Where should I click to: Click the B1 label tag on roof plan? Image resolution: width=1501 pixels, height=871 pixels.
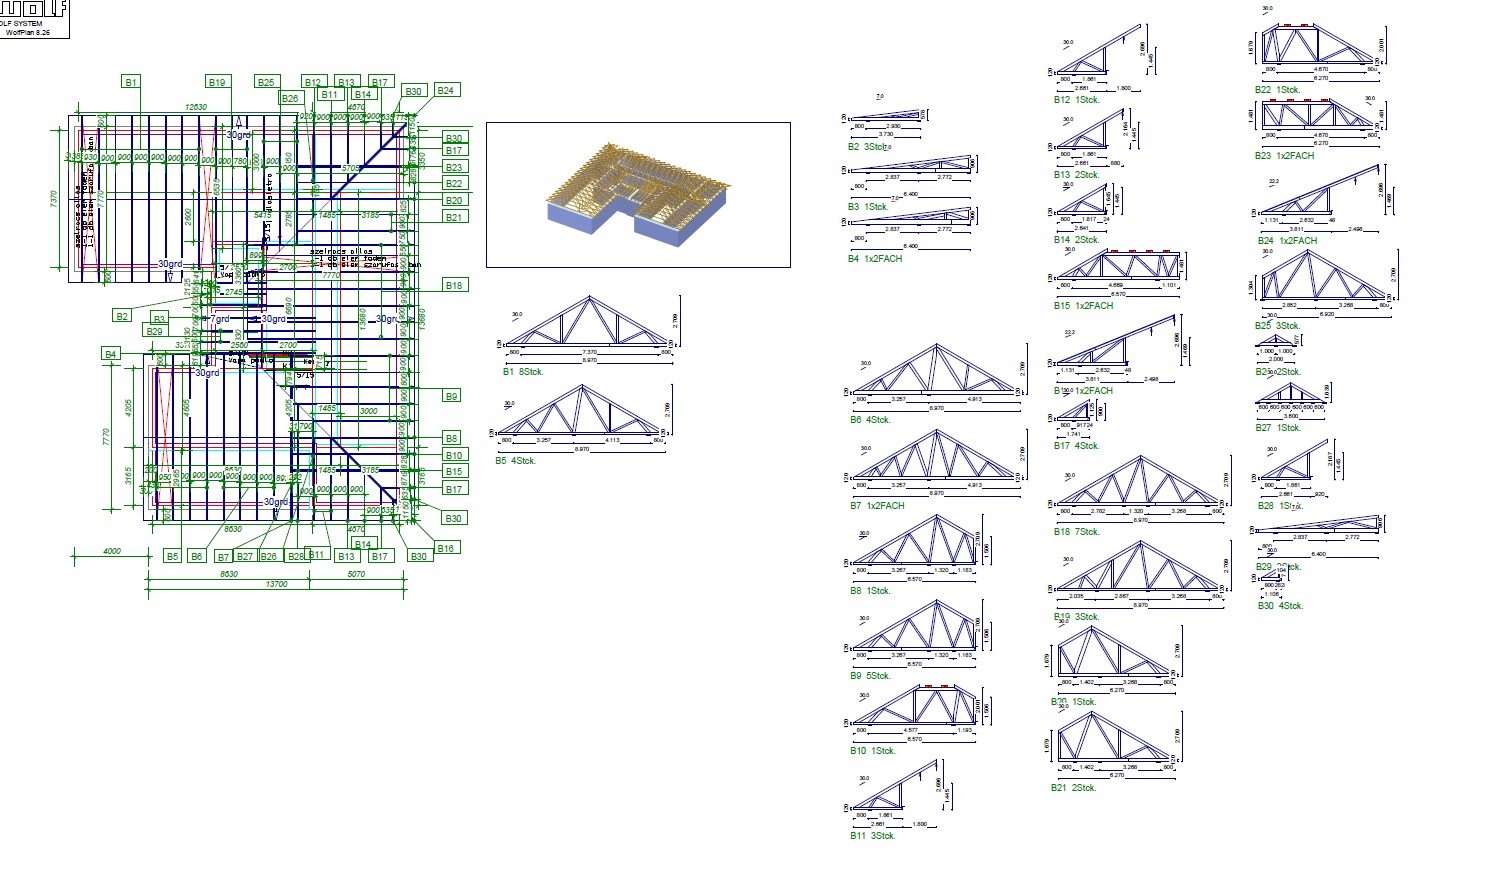pyautogui.click(x=131, y=82)
